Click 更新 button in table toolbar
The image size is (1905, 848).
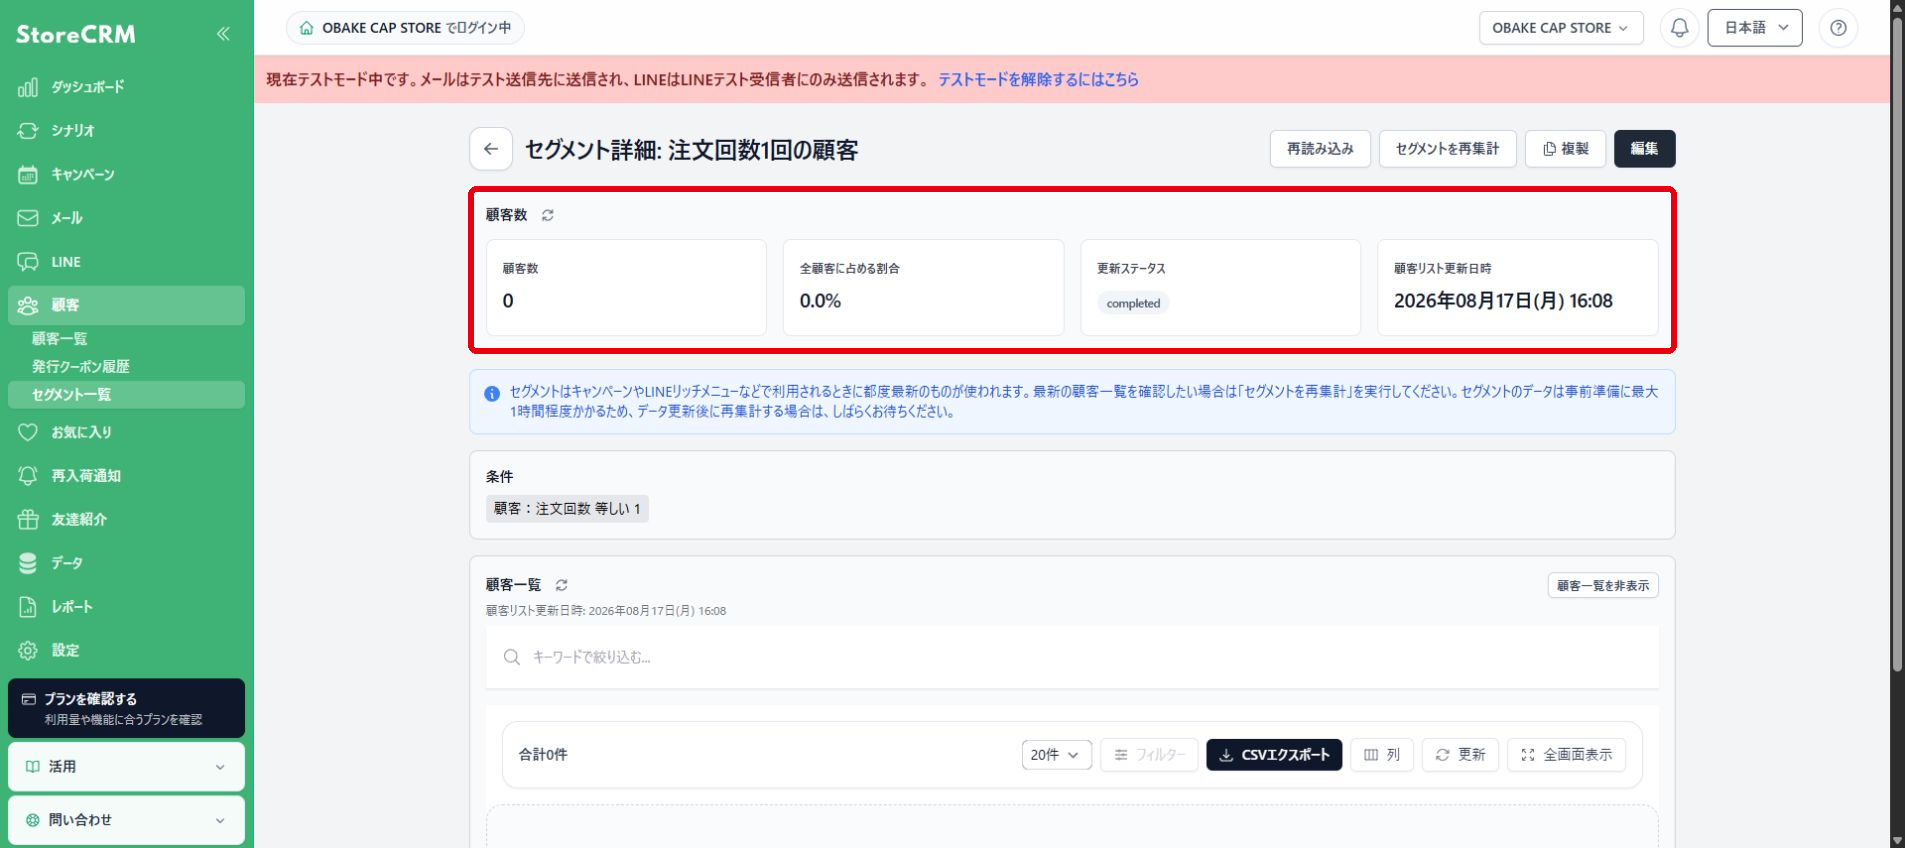(x=1460, y=755)
